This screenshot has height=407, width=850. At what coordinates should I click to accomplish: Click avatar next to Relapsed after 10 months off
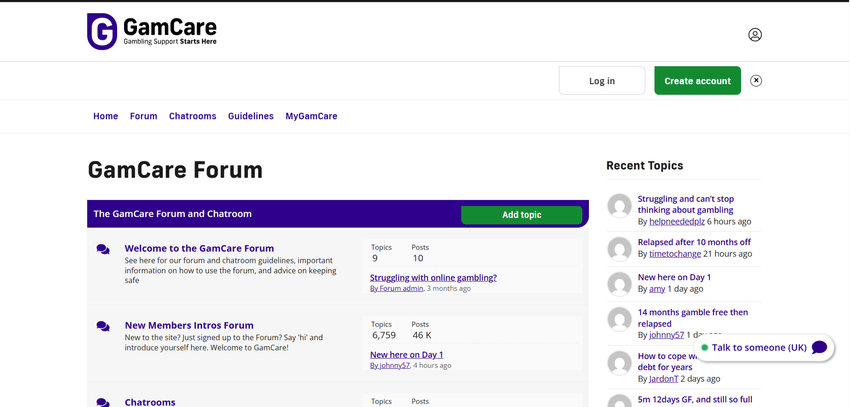619,249
